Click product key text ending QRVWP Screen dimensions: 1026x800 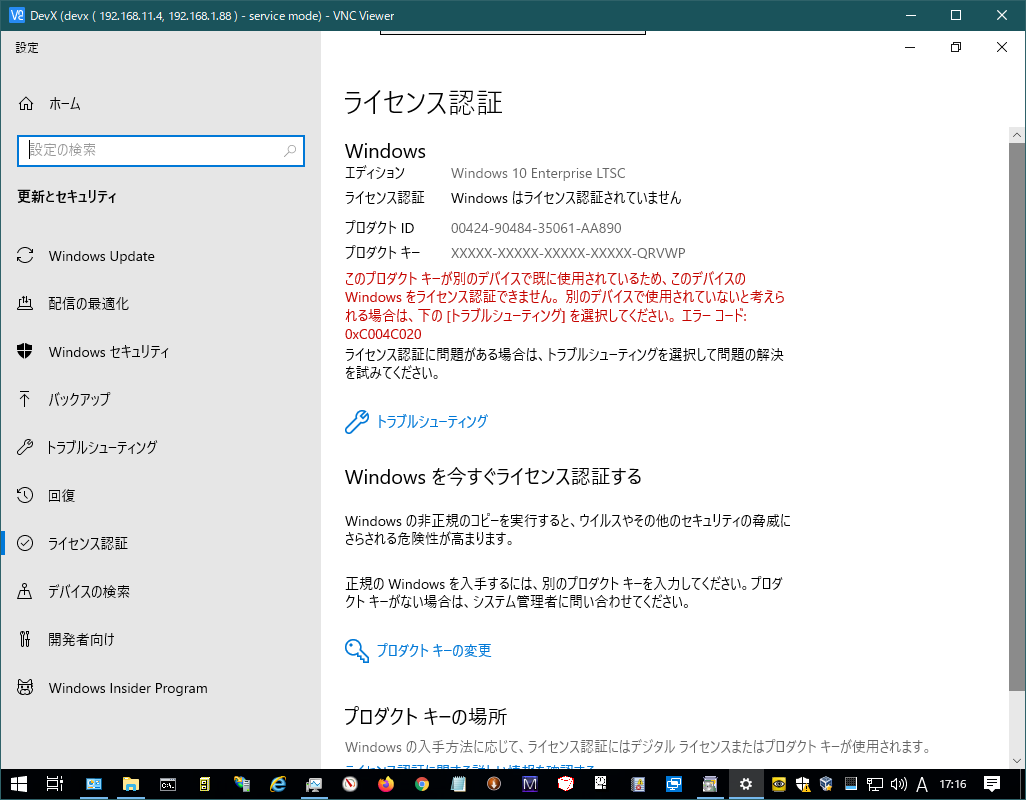tap(568, 253)
